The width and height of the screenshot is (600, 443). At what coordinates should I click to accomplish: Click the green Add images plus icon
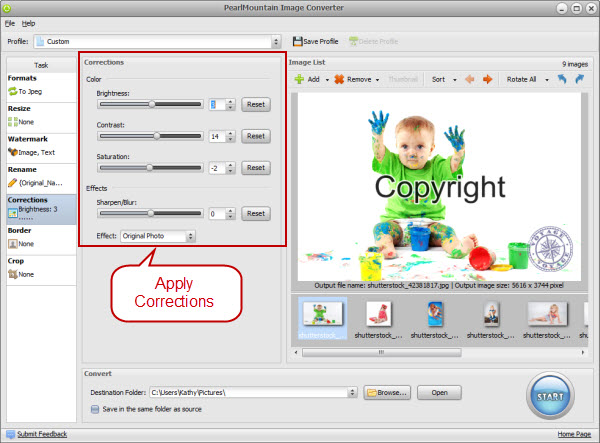point(298,79)
